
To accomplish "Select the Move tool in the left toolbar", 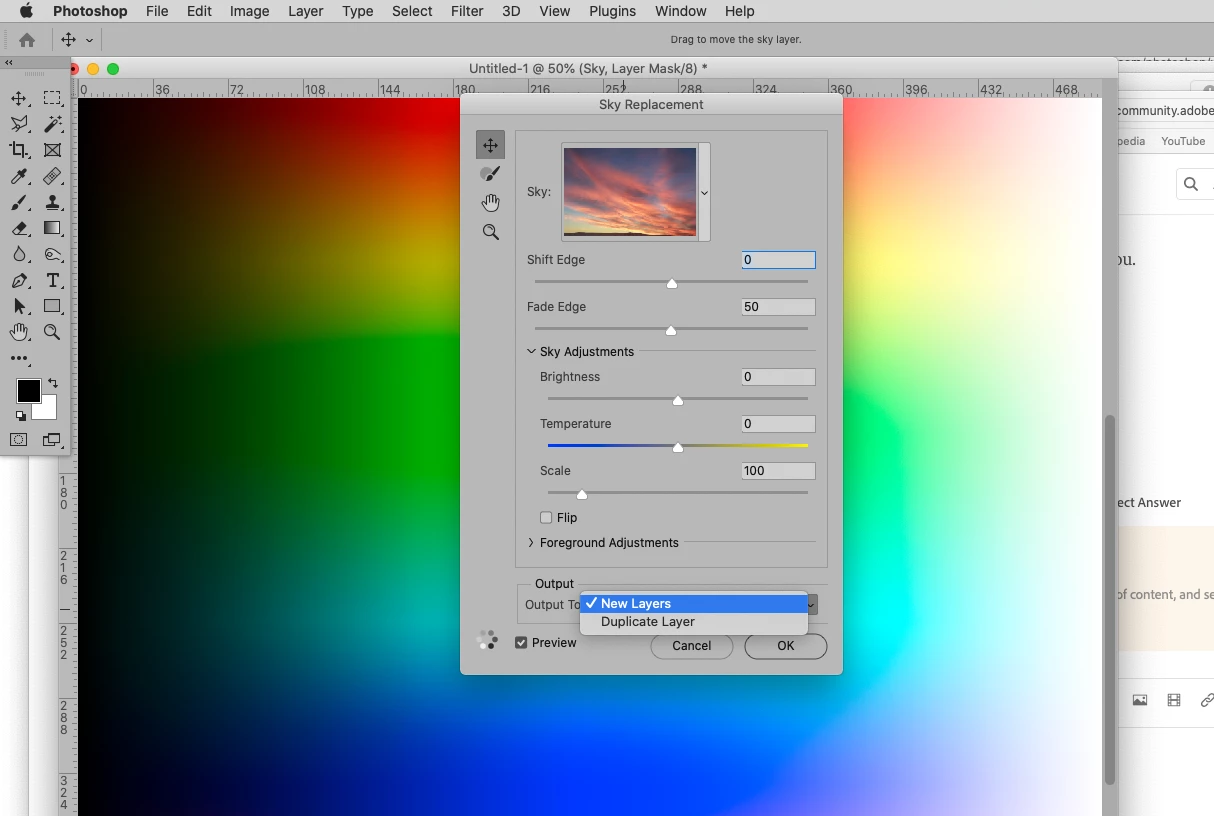I will [x=19, y=98].
